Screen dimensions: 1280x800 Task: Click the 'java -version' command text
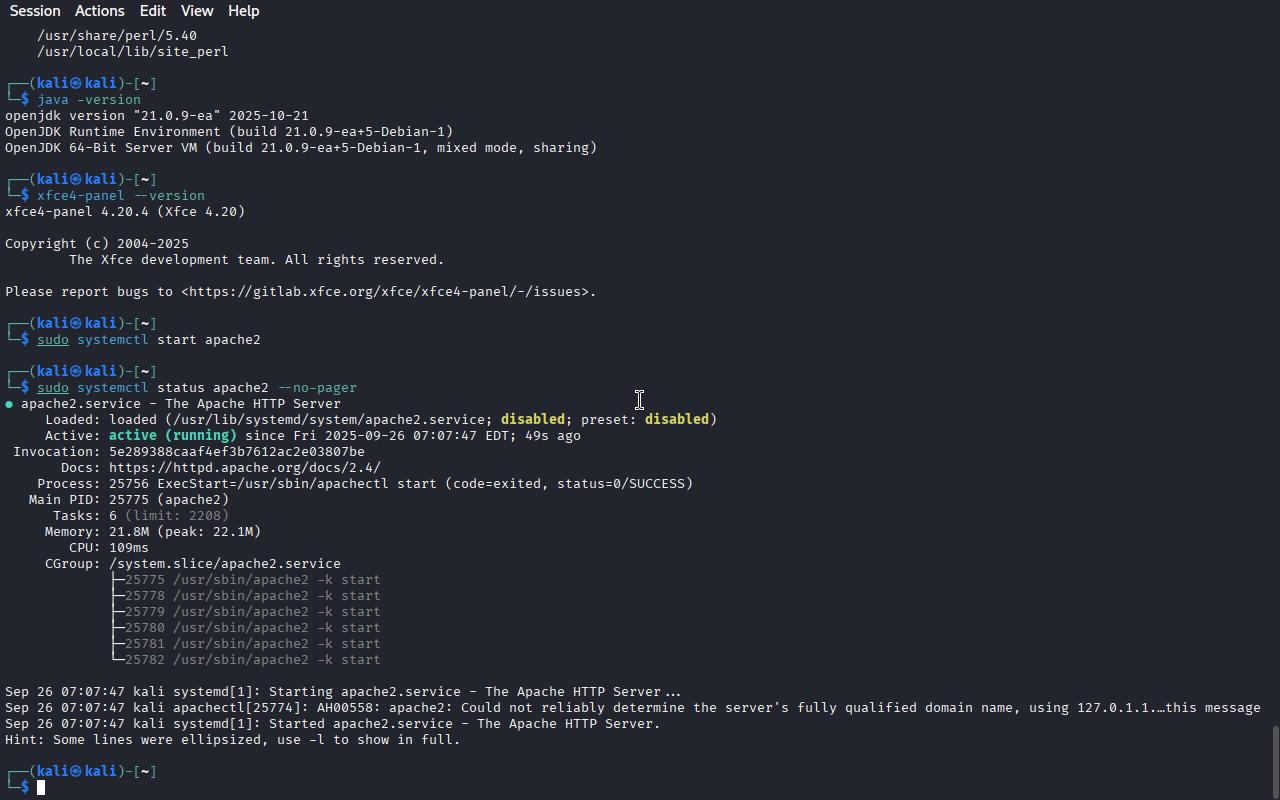(89, 100)
